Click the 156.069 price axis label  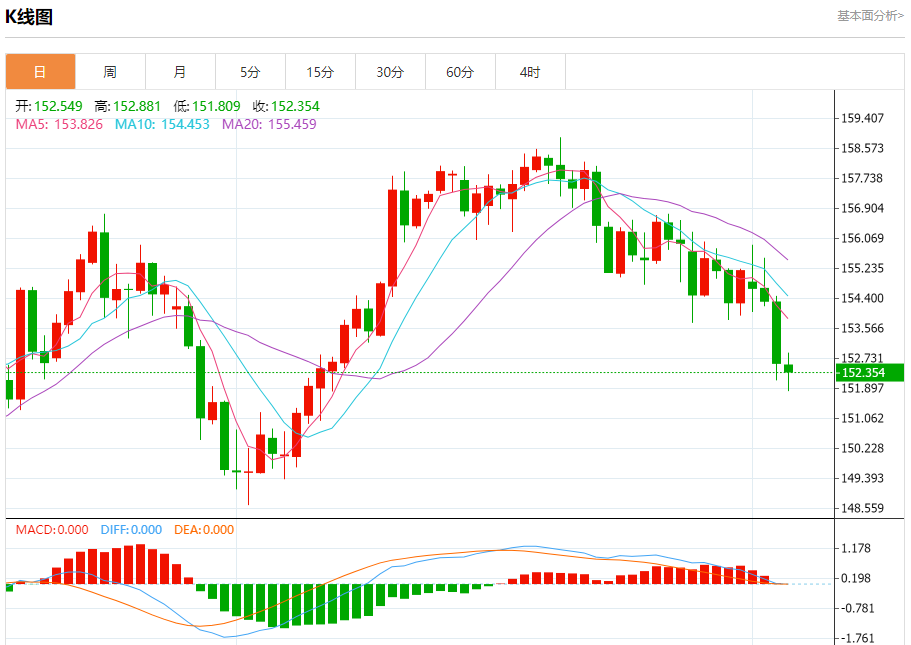(x=862, y=238)
